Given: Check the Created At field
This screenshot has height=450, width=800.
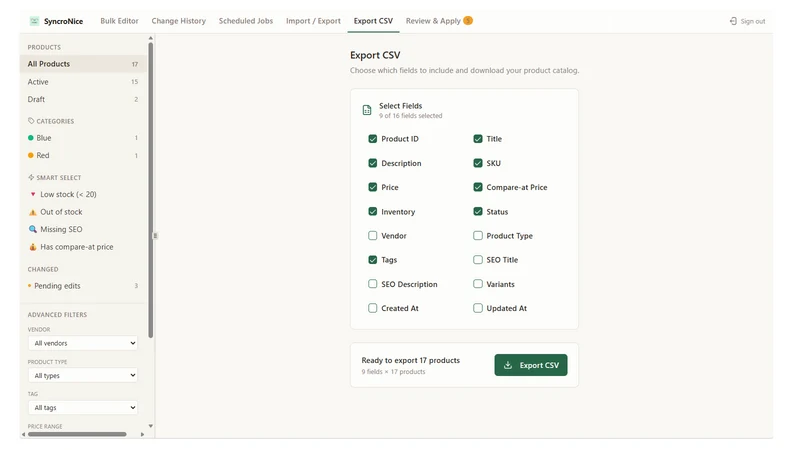Looking at the screenshot, I should tap(372, 308).
